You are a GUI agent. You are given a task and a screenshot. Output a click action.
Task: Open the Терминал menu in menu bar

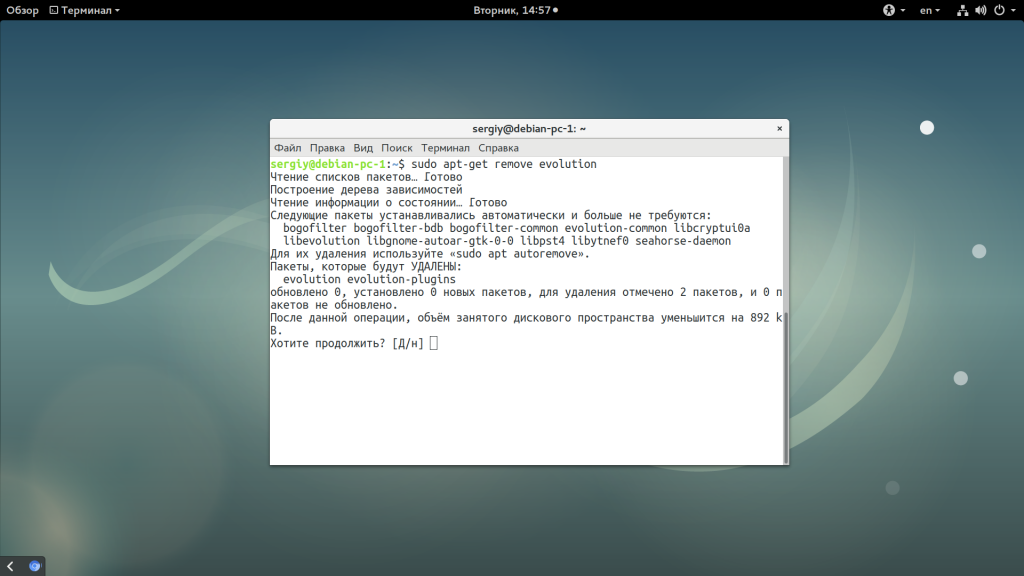[445, 148]
